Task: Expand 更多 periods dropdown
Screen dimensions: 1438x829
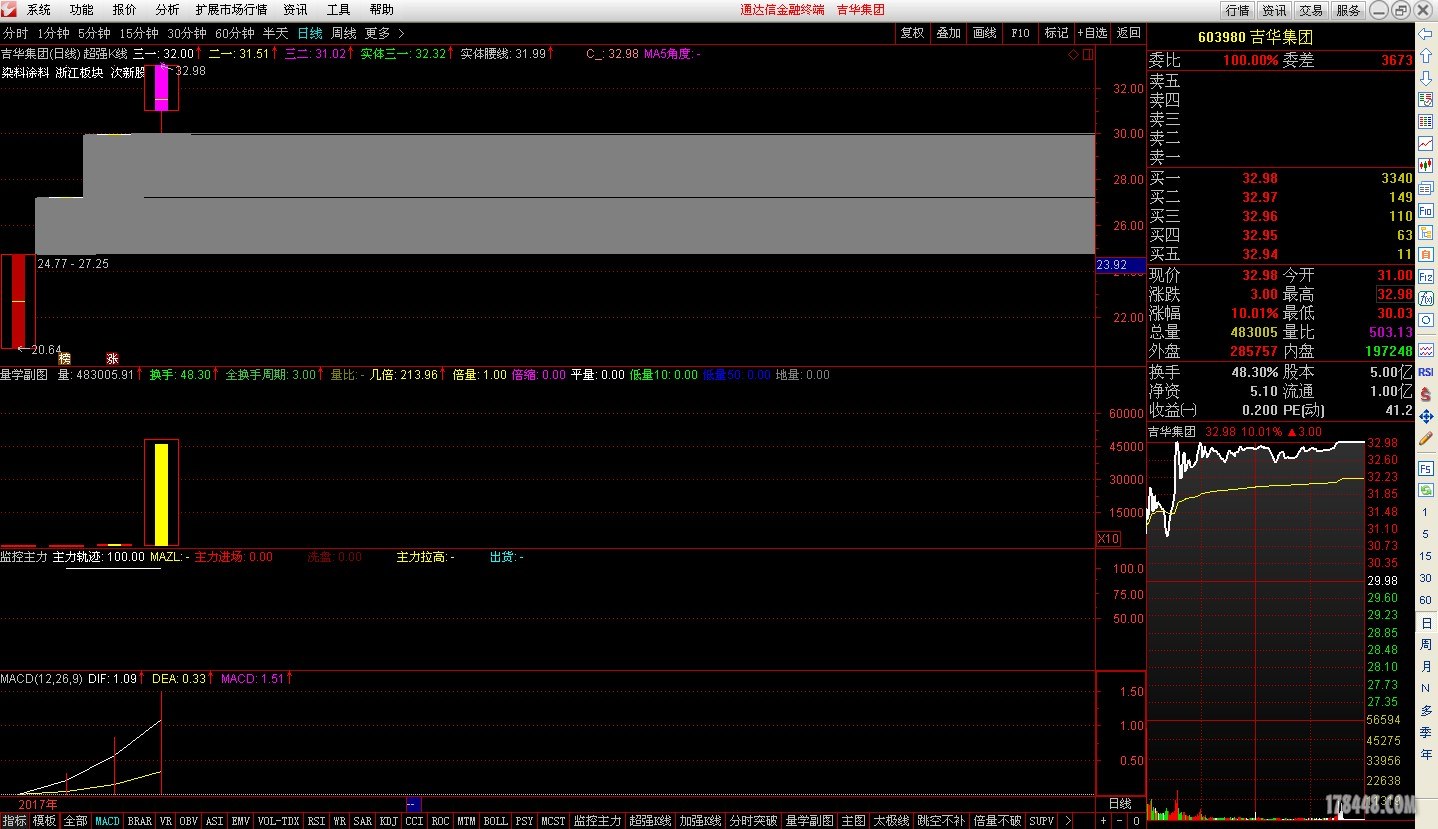Action: pos(384,33)
